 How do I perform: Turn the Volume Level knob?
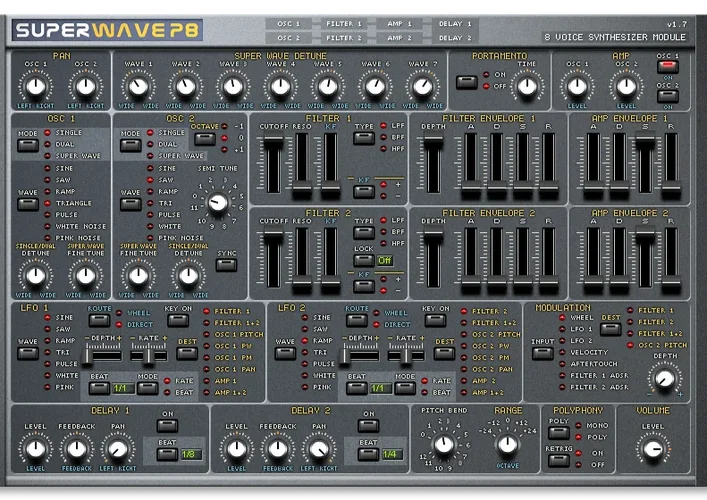653,449
